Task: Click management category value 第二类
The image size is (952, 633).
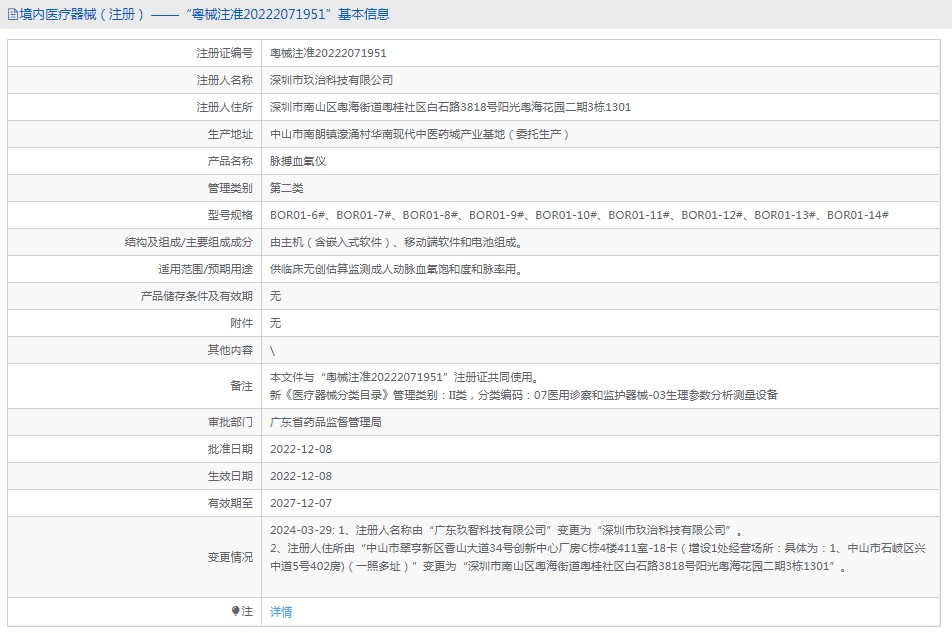Action: (287, 188)
